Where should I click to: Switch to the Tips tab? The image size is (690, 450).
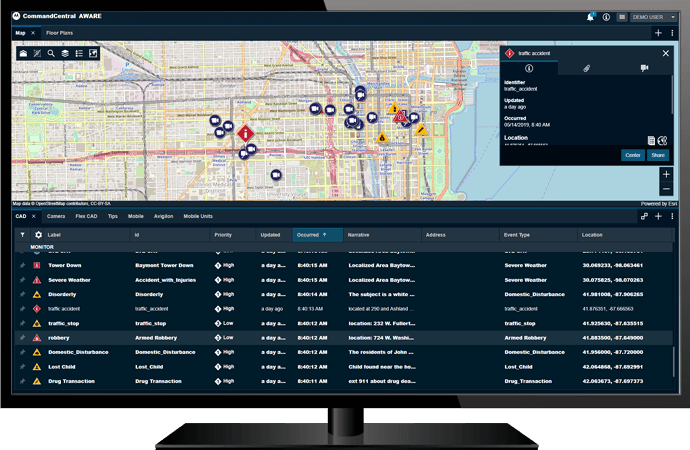click(113, 216)
